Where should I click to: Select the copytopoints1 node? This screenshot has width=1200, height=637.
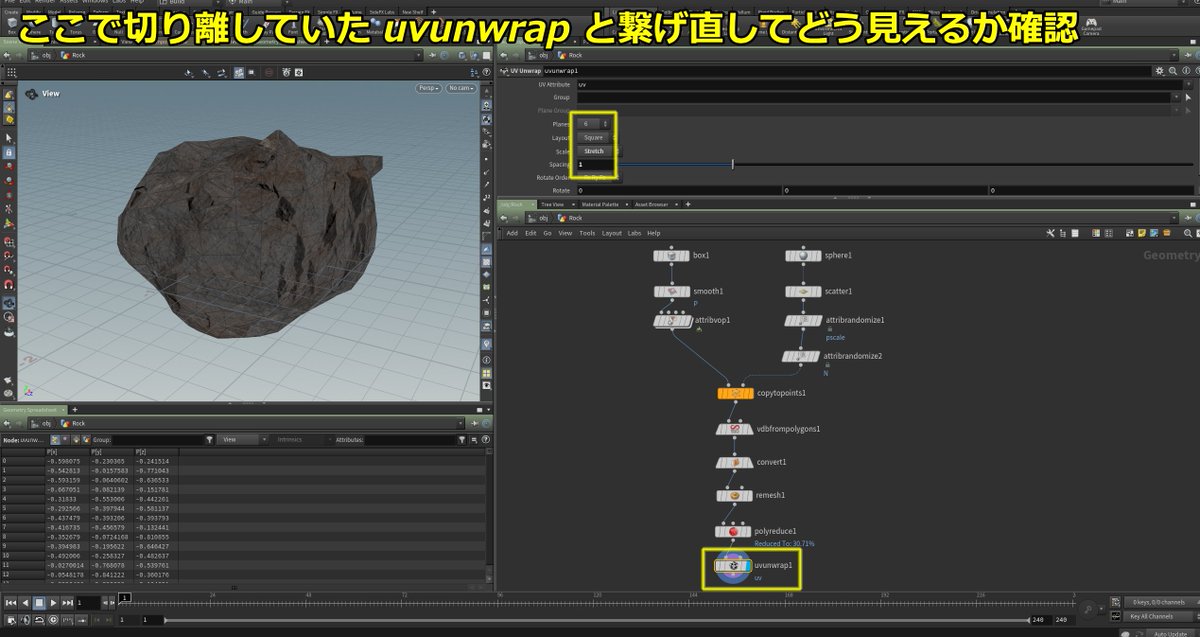click(735, 394)
